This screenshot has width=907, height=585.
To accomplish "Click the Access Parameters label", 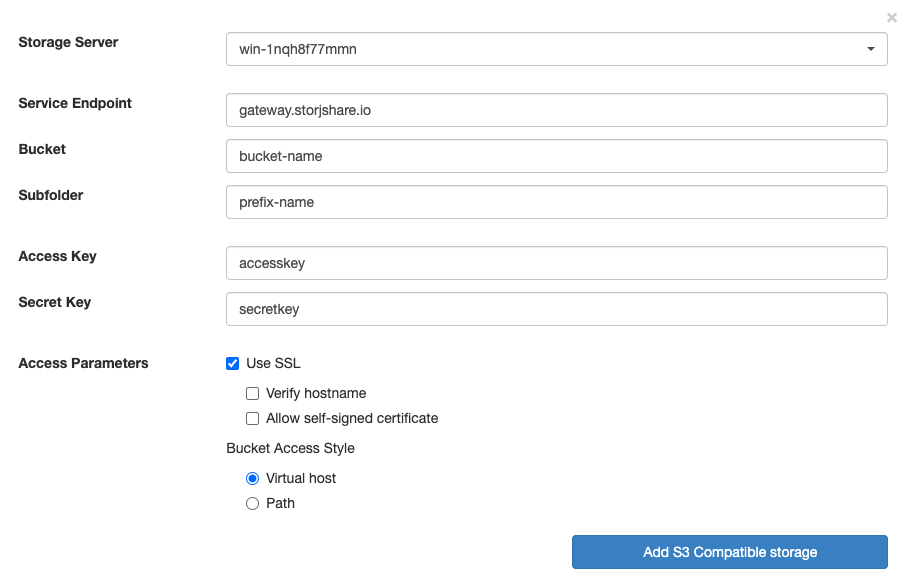I will pyautogui.click(x=83, y=363).
